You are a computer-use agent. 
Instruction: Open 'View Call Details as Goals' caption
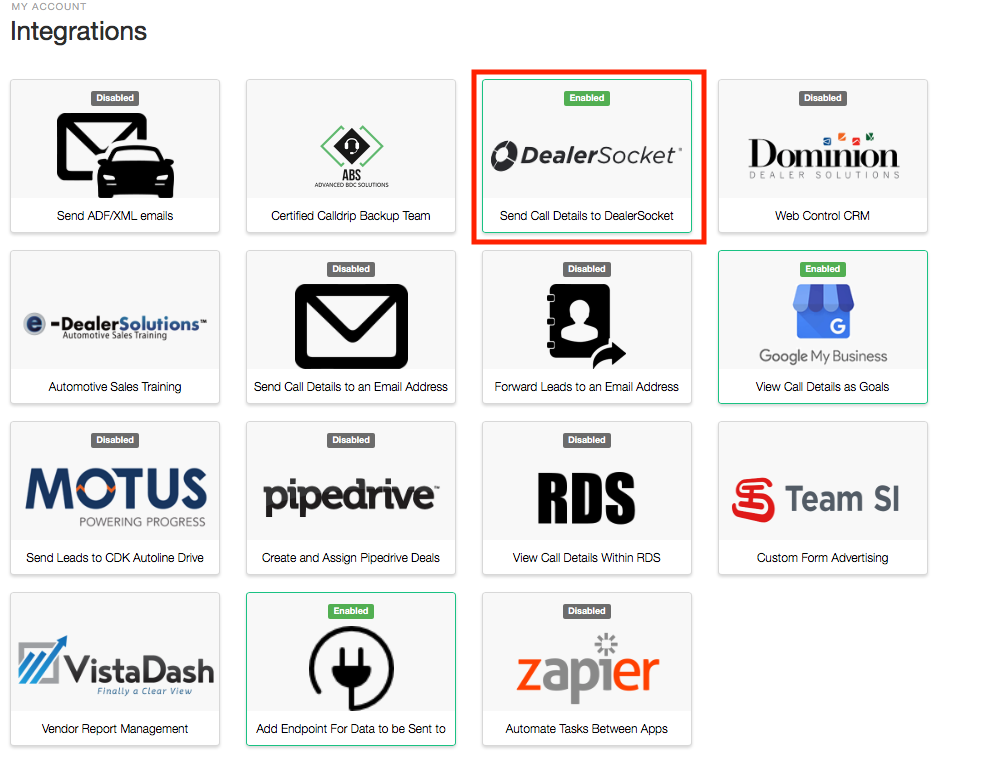(822, 387)
